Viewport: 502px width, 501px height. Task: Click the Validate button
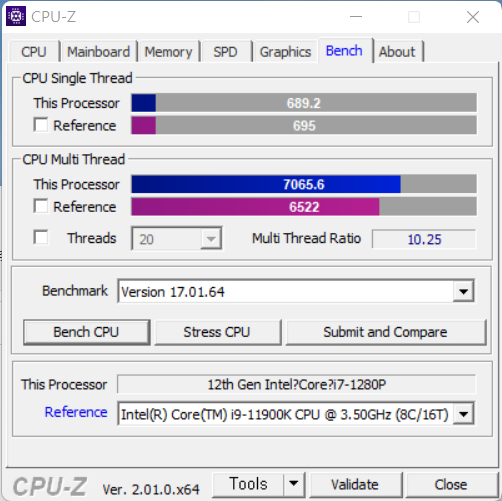click(x=355, y=484)
